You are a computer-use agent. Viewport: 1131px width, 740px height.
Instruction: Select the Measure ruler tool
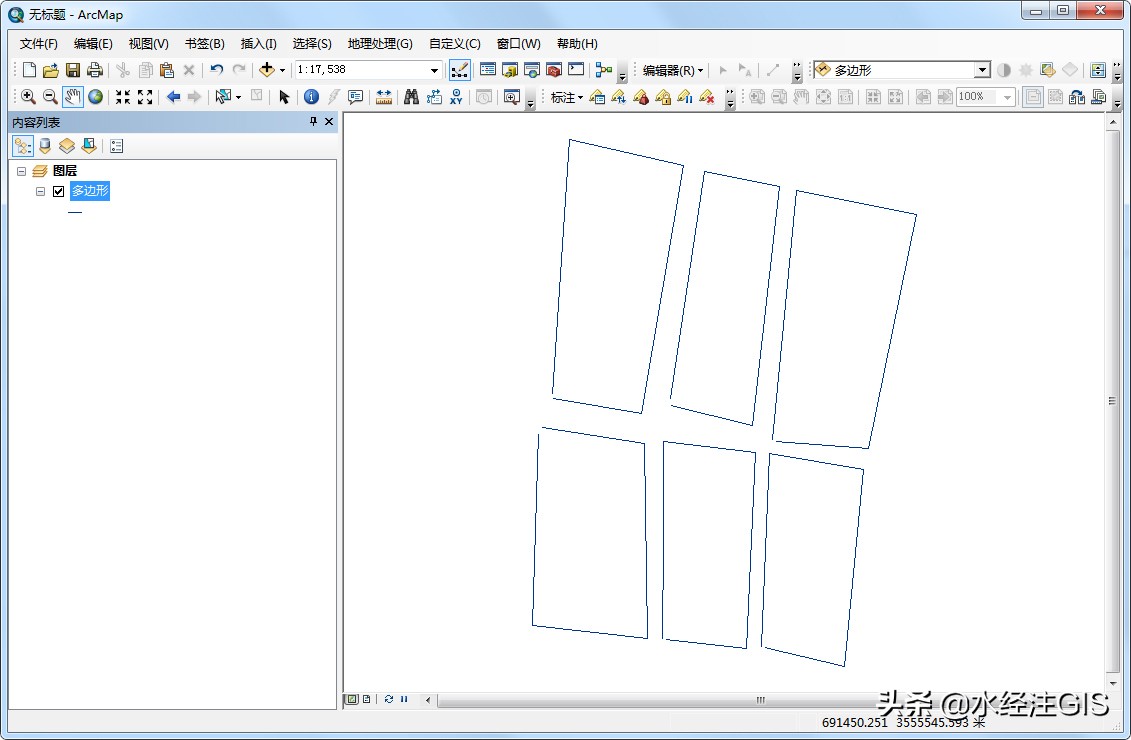pos(384,97)
